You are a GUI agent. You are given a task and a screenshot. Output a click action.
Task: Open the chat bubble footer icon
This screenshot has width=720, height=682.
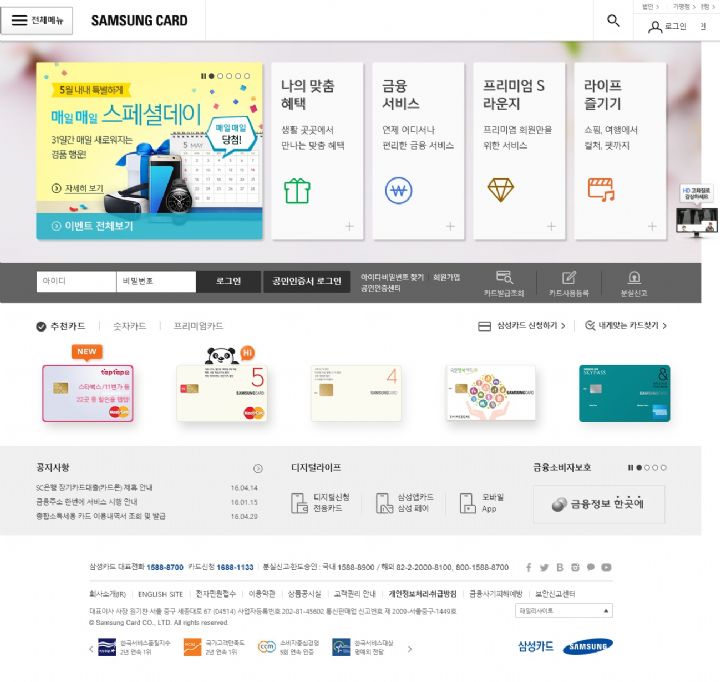[591, 567]
